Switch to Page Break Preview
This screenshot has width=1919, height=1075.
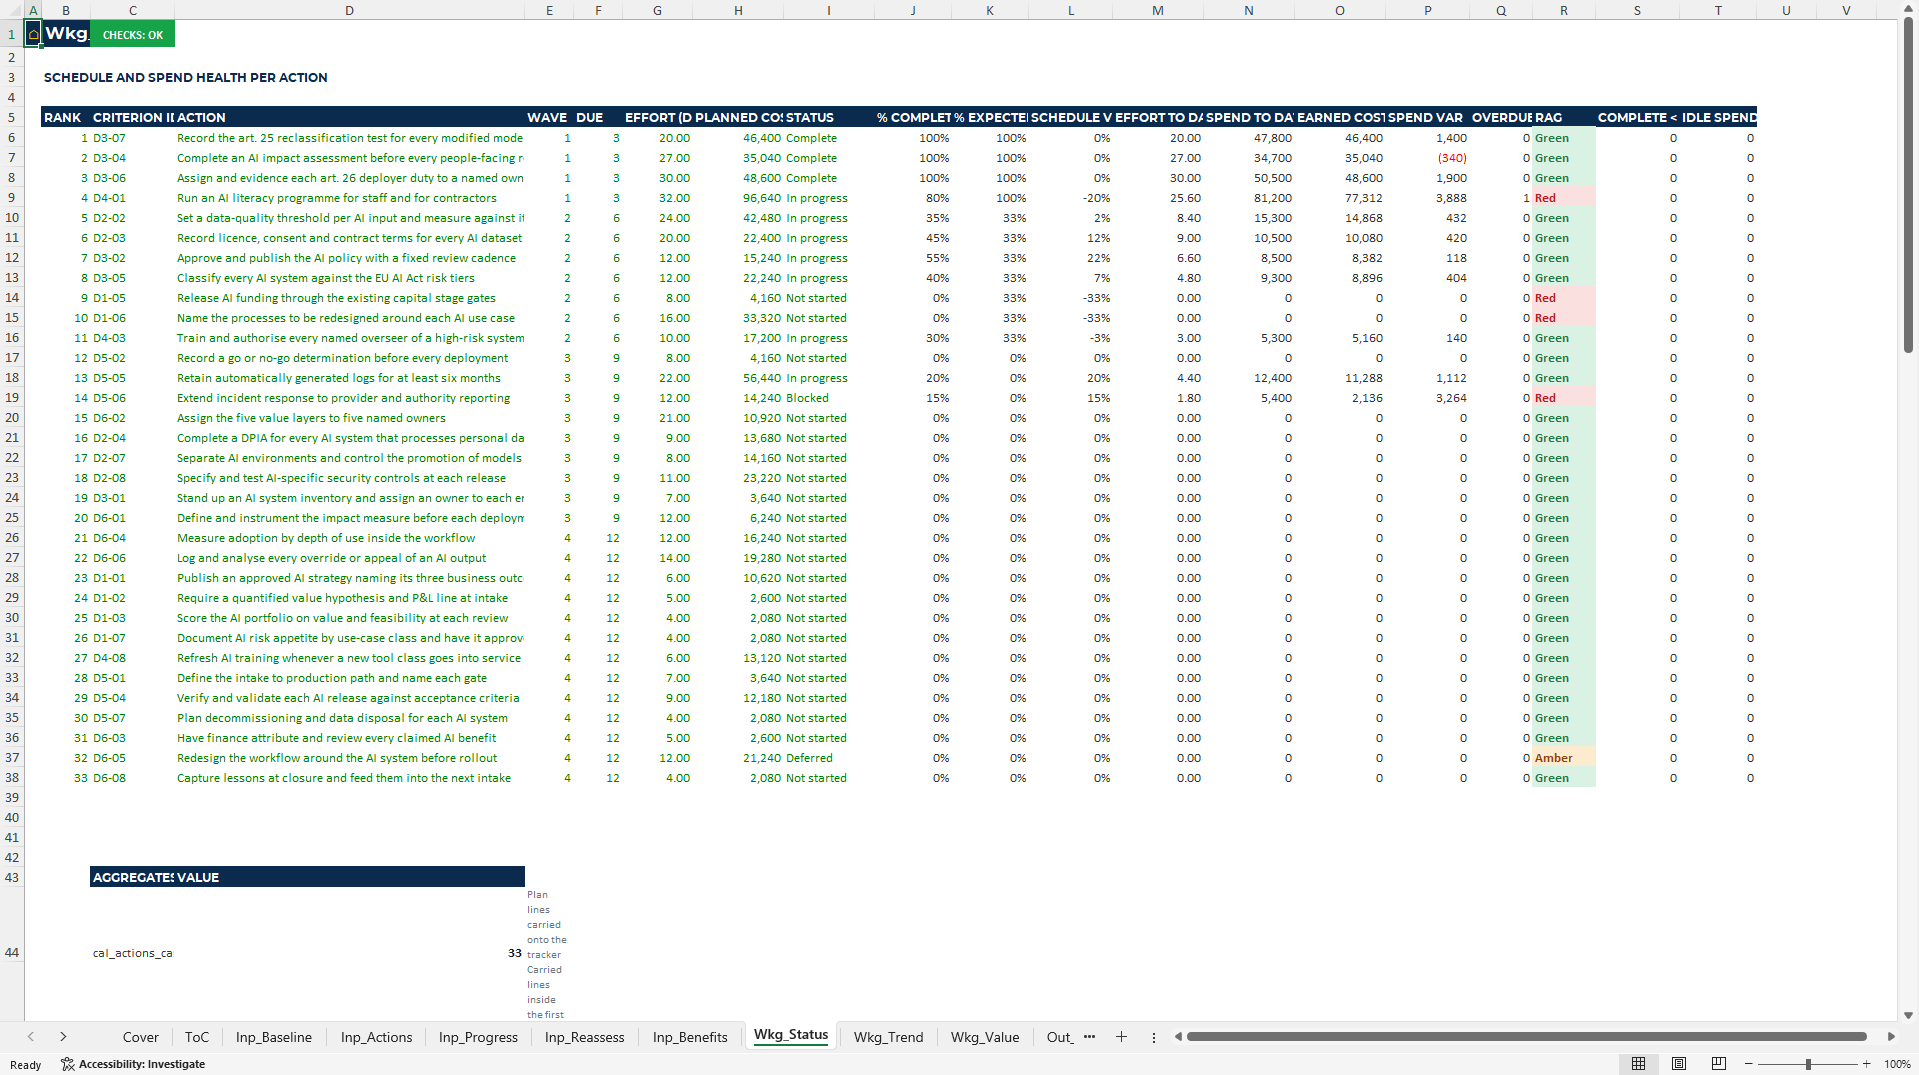pyautogui.click(x=1719, y=1064)
